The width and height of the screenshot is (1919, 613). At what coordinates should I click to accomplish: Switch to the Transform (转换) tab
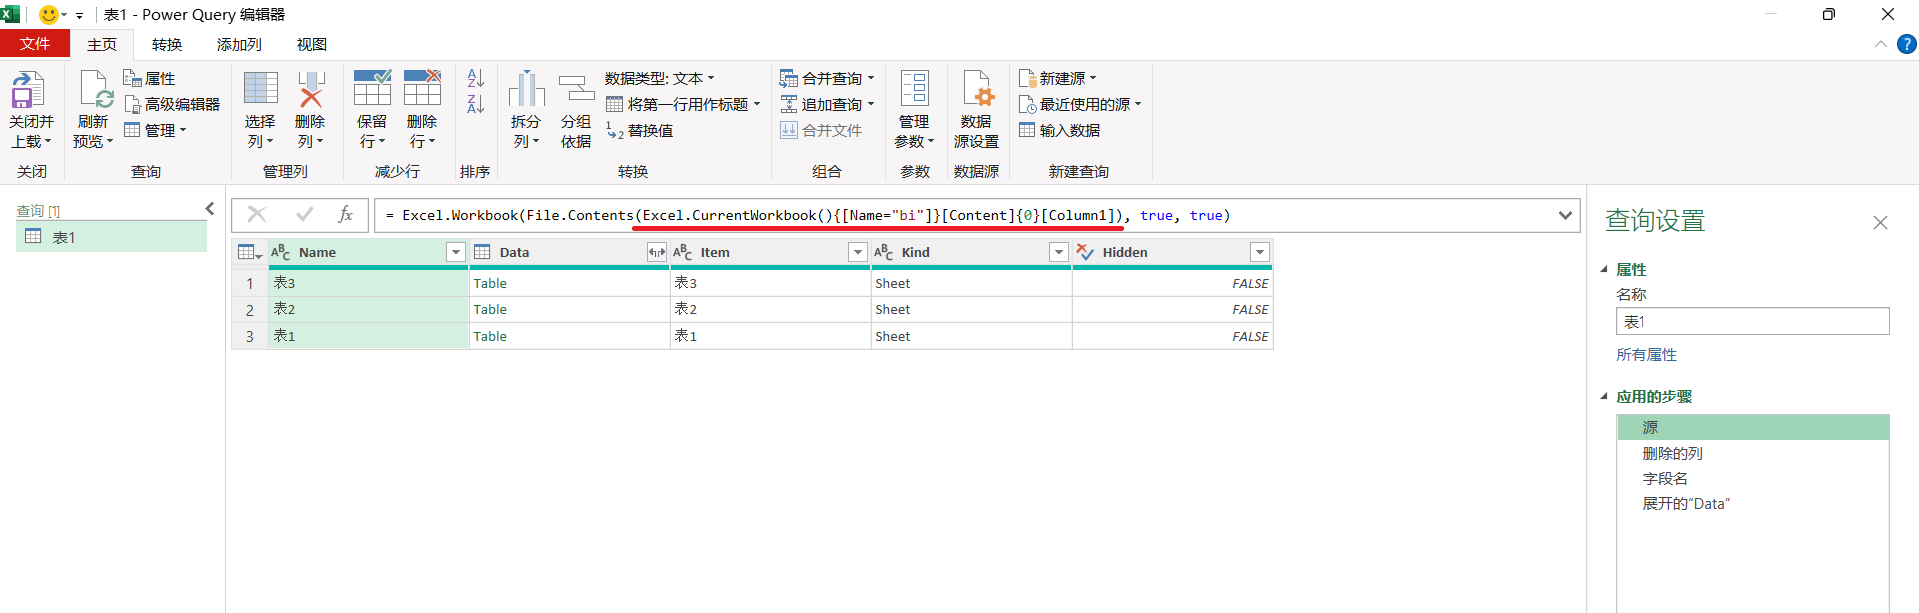167,44
